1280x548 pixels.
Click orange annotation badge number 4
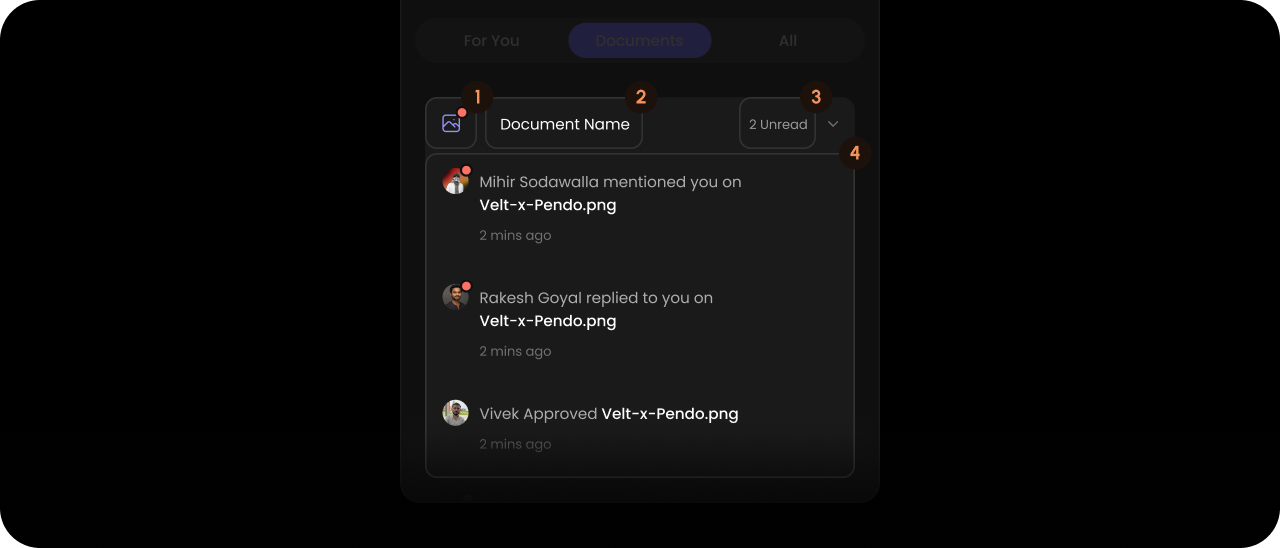(x=854, y=154)
